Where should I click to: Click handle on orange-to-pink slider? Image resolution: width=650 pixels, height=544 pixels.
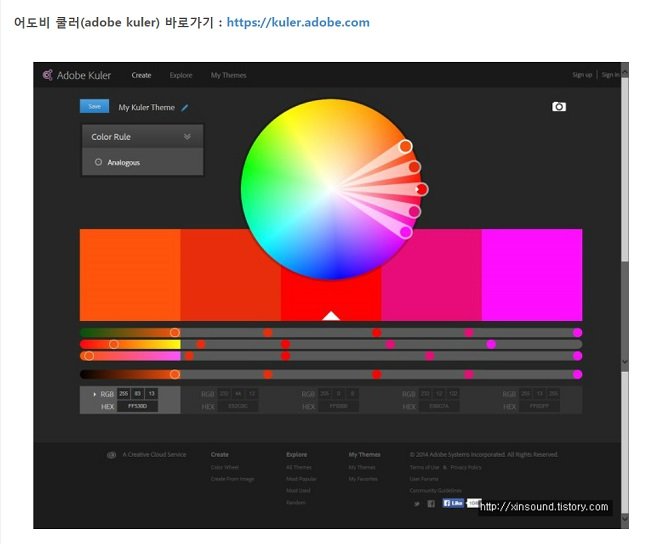(89, 356)
